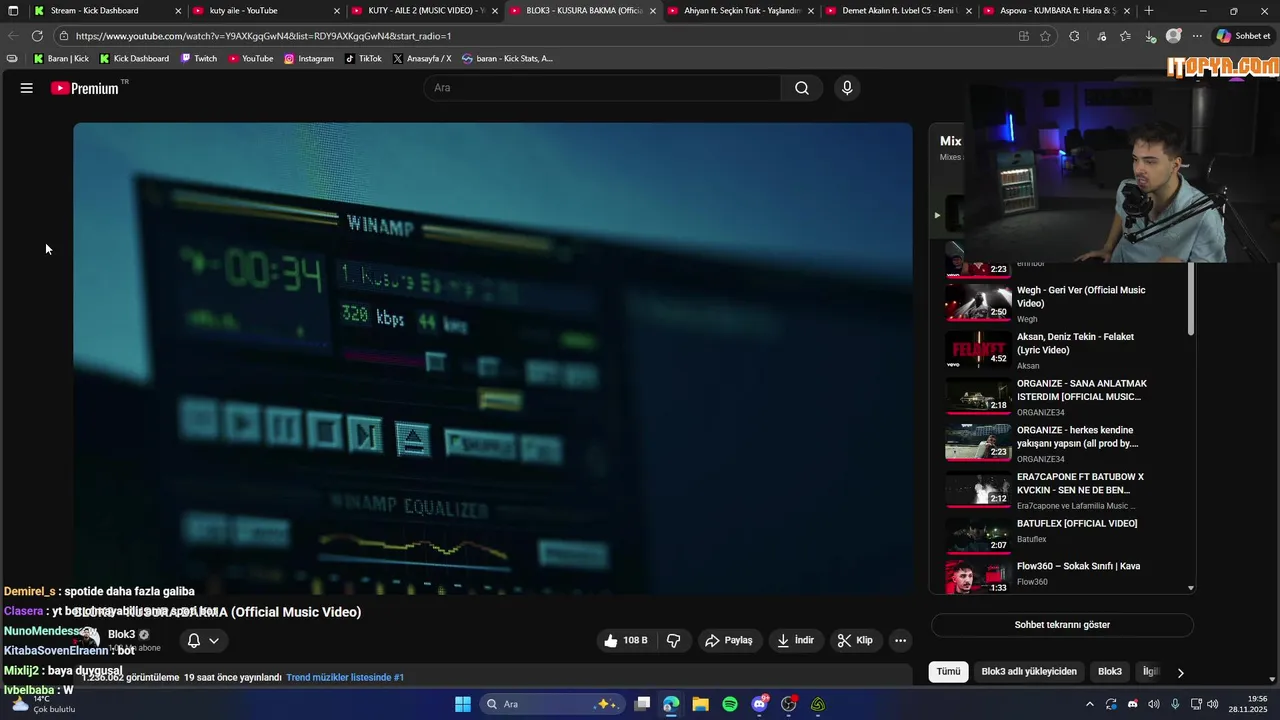Click the browser address bar URL
Screen dimensions: 1280x720
pos(264,36)
